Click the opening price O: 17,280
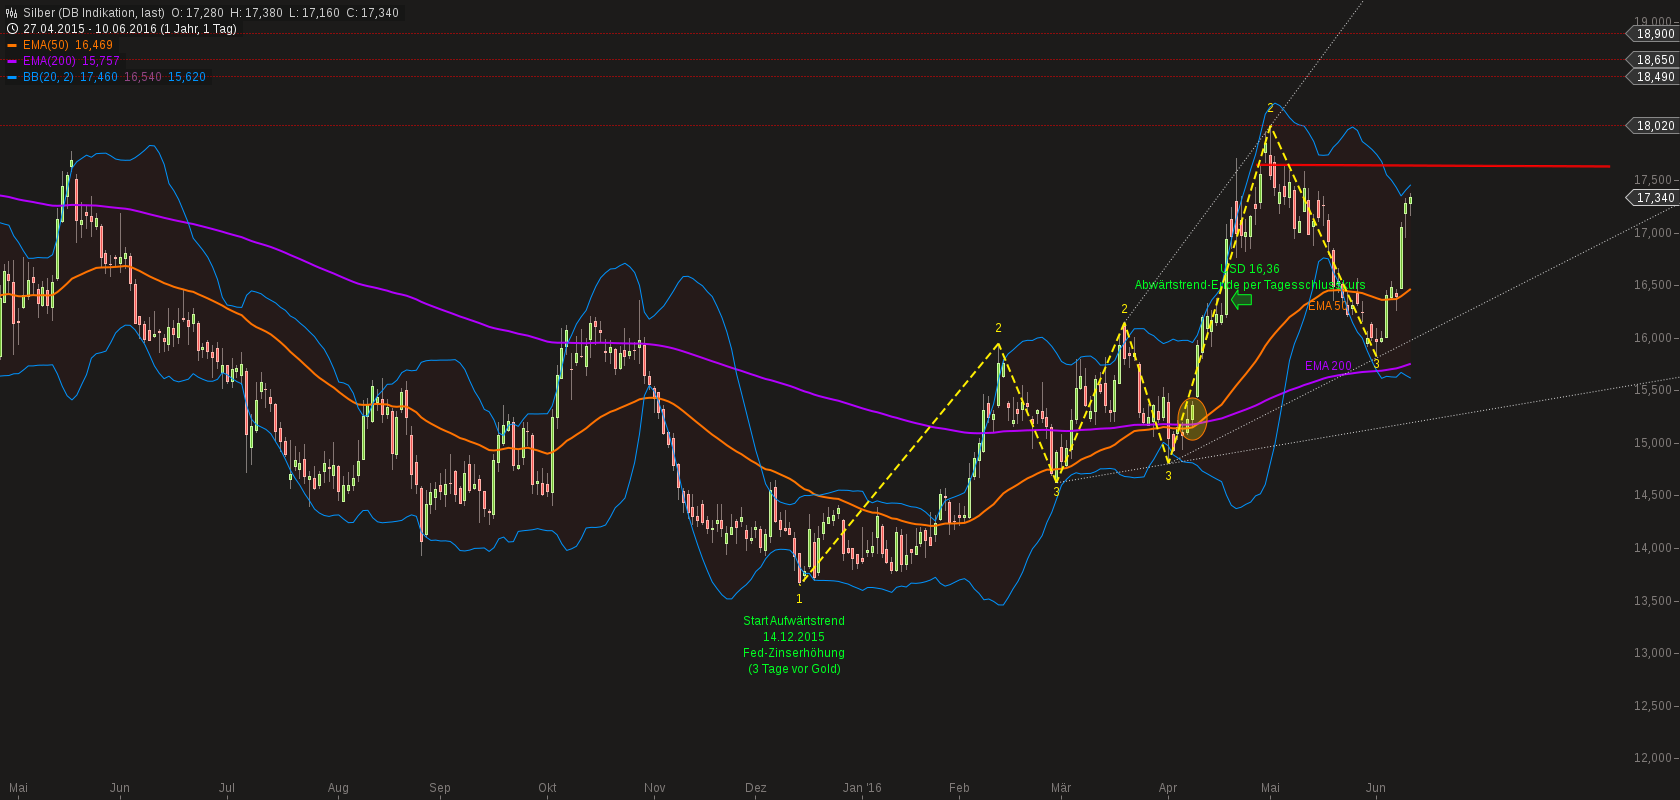The width and height of the screenshot is (1680, 800). click(197, 13)
